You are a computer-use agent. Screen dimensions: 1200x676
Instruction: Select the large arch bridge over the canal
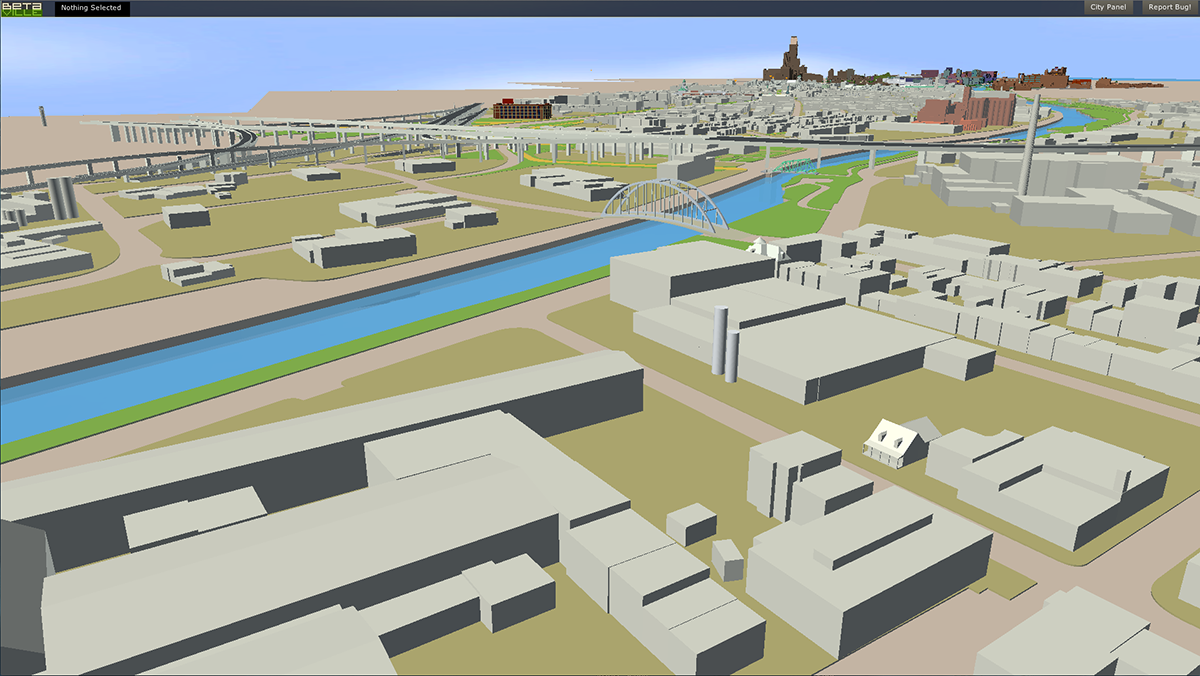pyautogui.click(x=668, y=205)
